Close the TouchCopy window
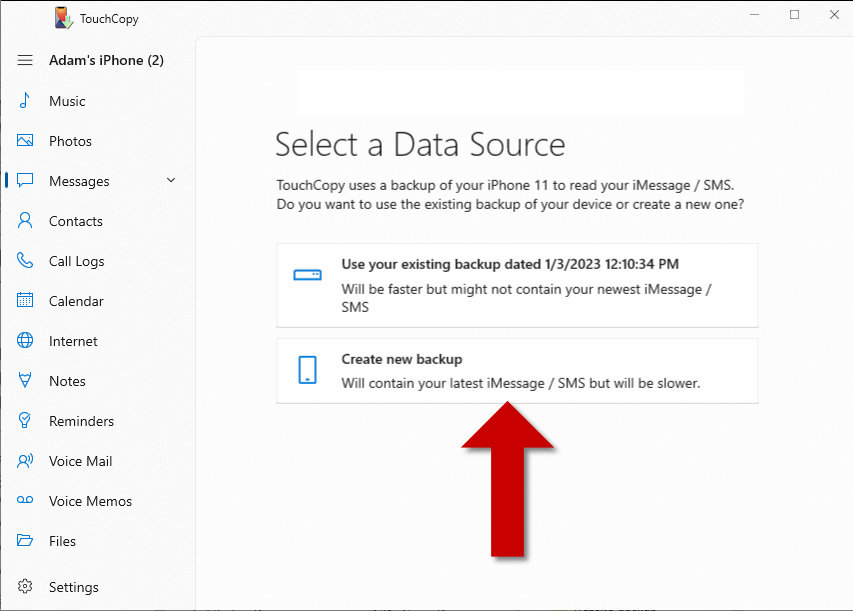Viewport: 853px width, 611px height. click(x=835, y=15)
